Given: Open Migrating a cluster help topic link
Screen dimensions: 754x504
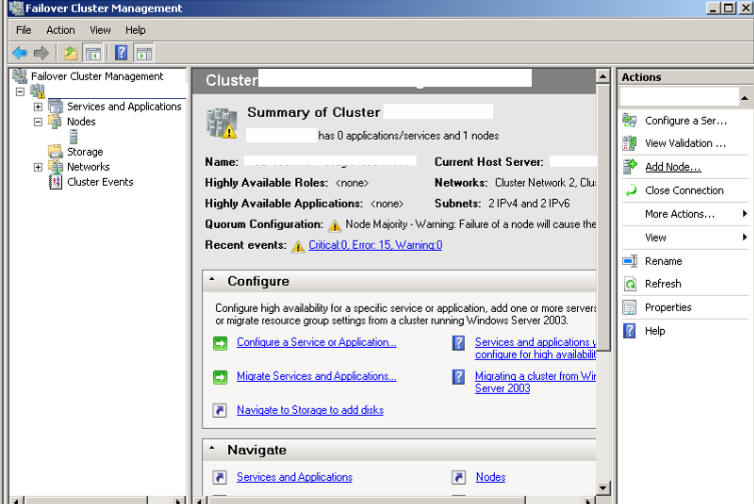Looking at the screenshot, I should [535, 382].
